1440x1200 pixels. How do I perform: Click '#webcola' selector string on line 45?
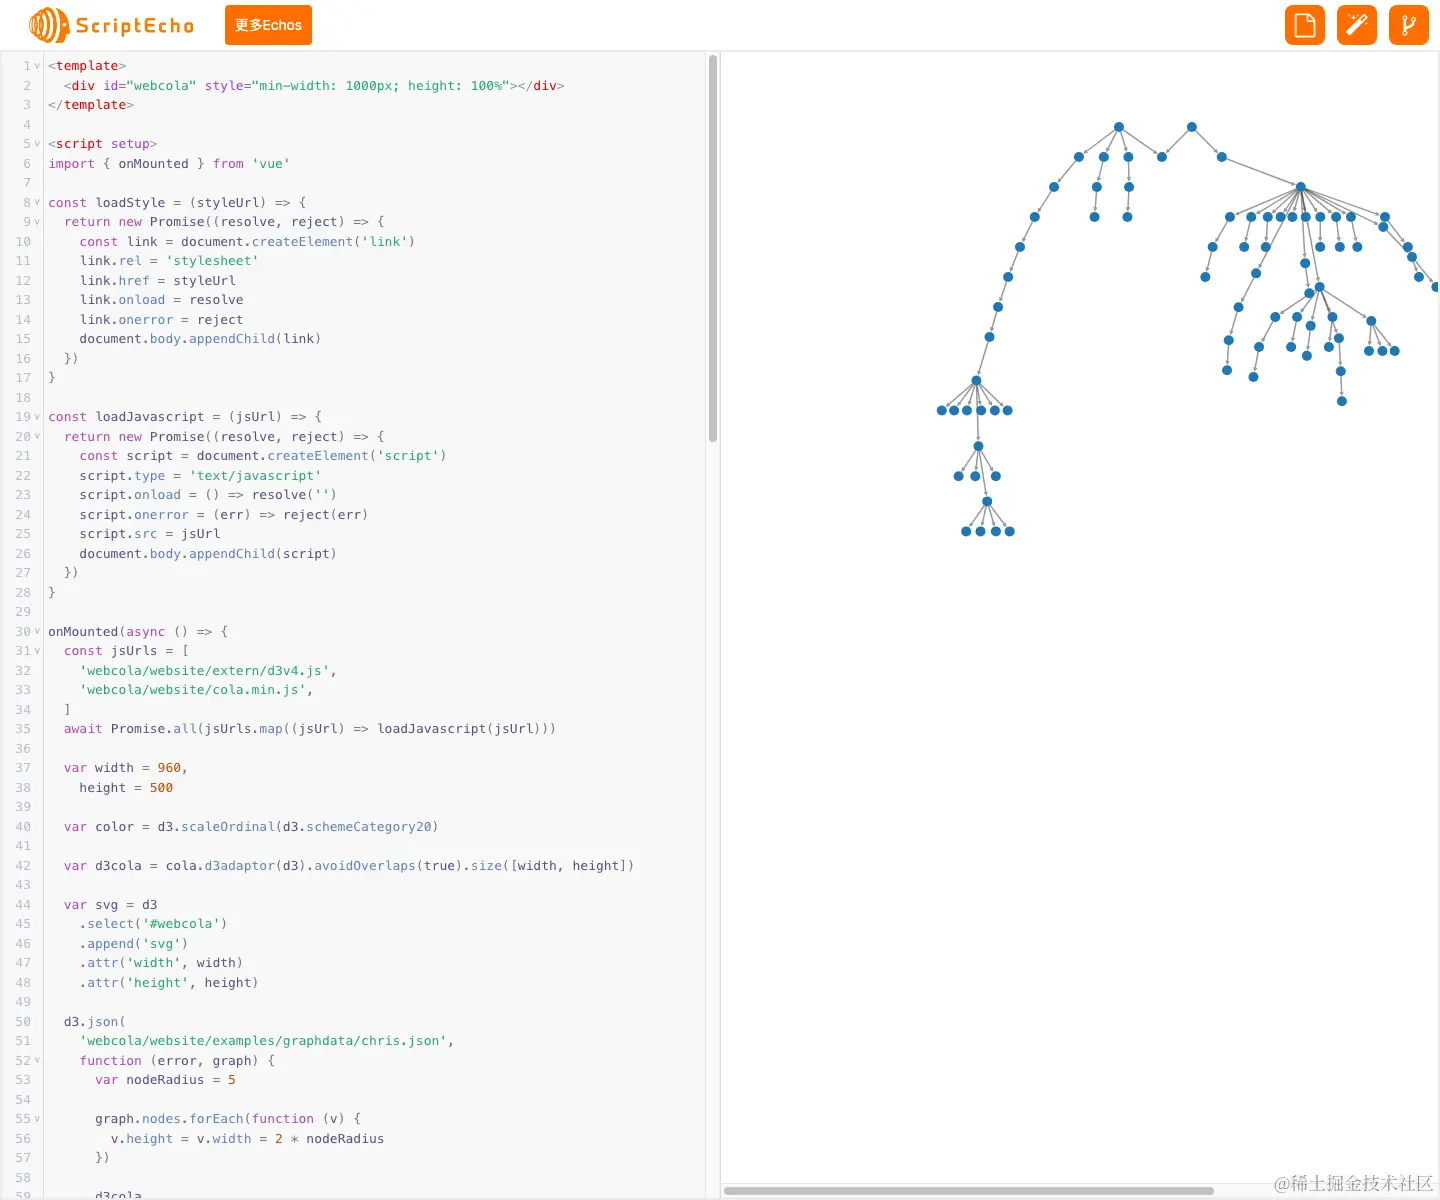[185, 924]
